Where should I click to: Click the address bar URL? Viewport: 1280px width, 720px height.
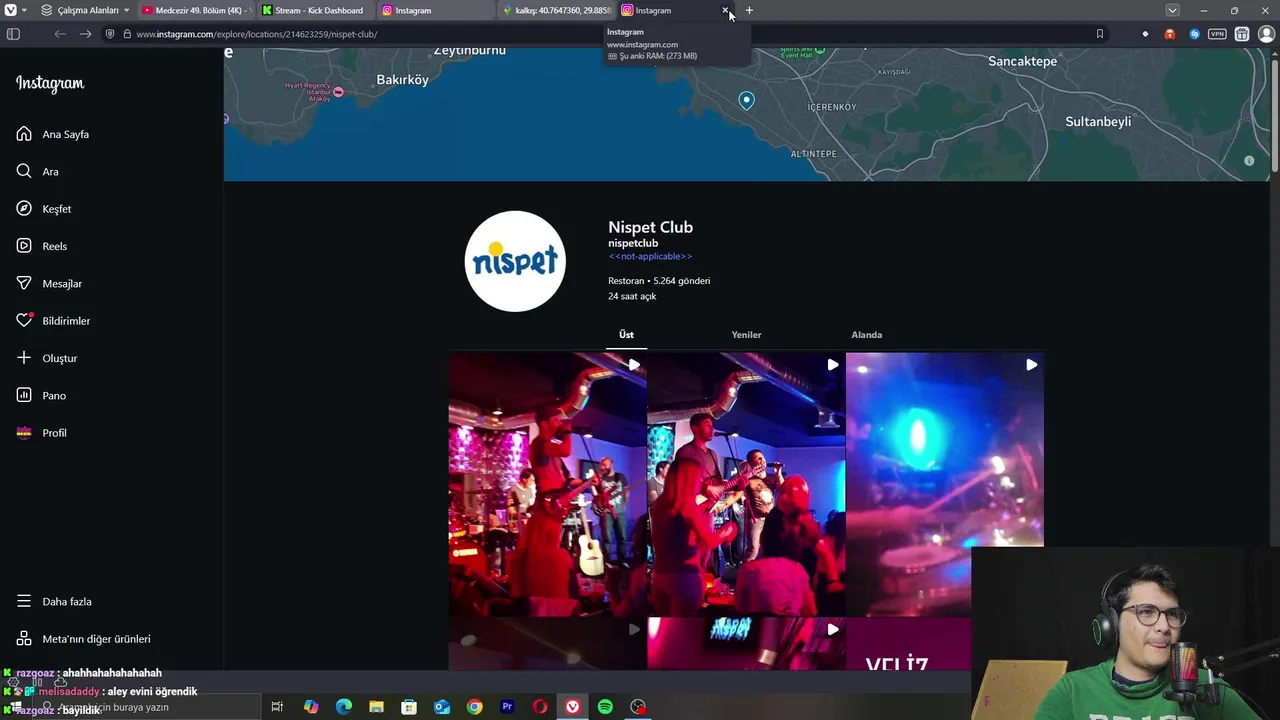pos(257,34)
